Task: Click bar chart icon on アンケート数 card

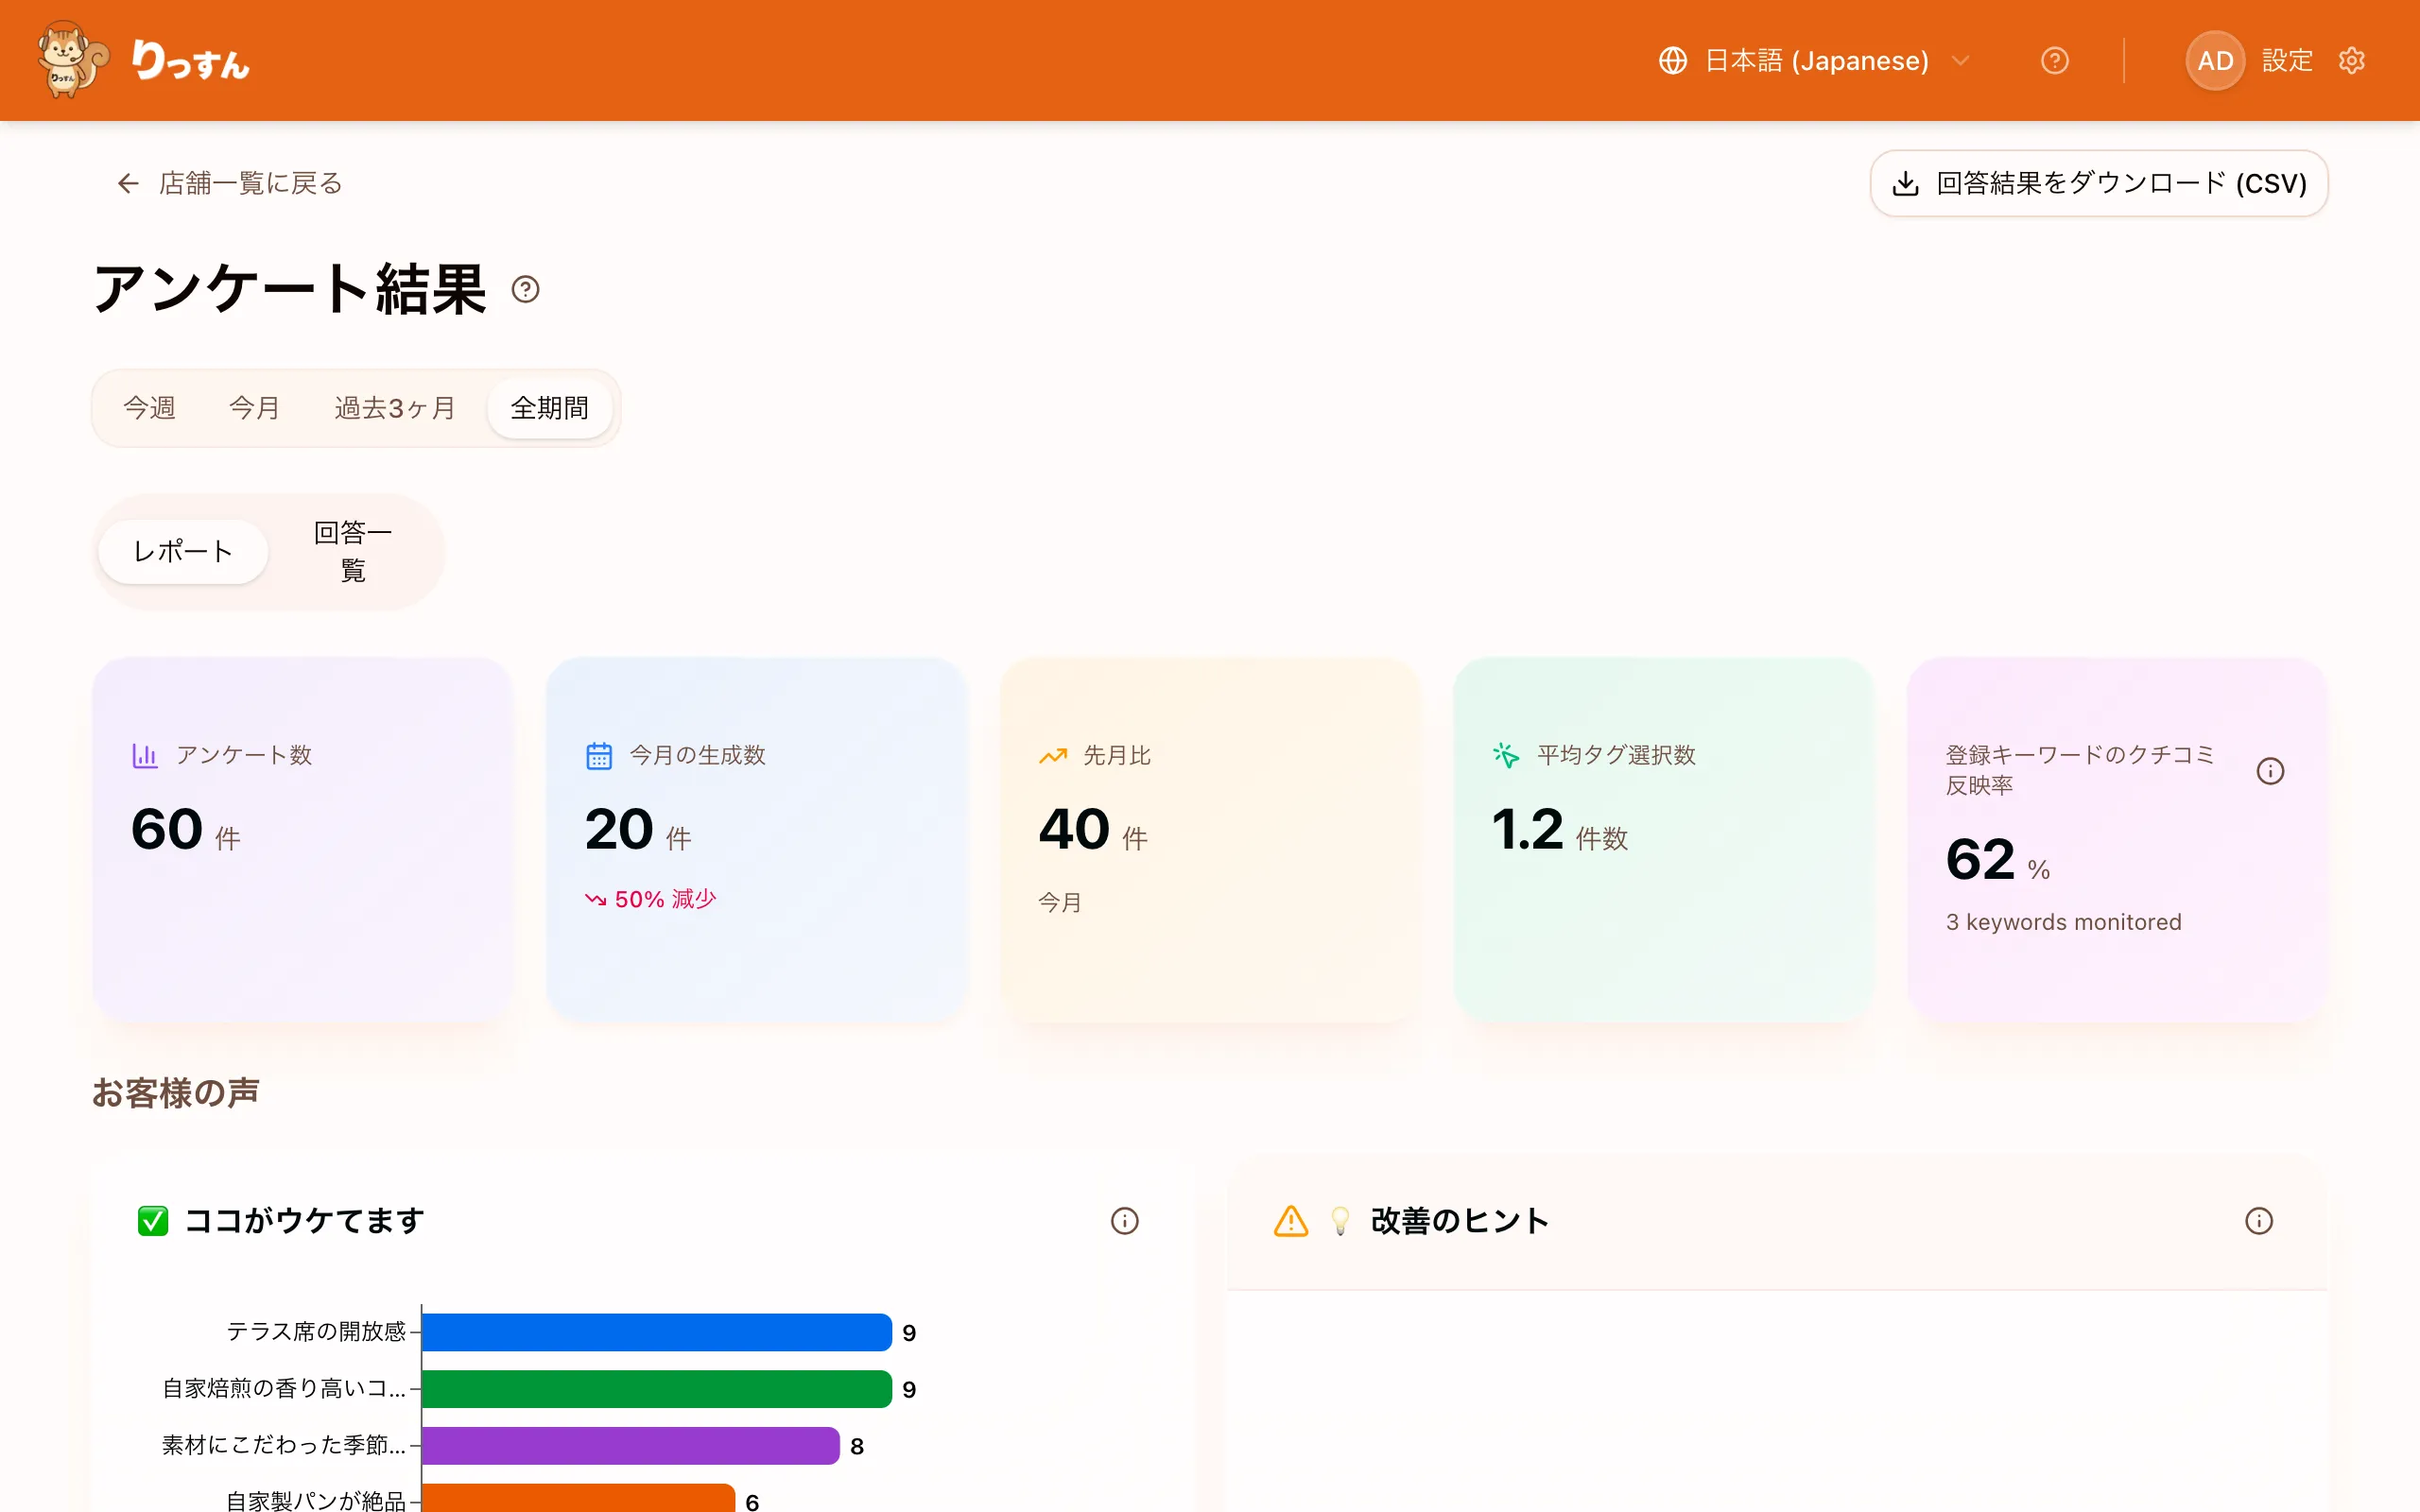Action: pos(145,756)
